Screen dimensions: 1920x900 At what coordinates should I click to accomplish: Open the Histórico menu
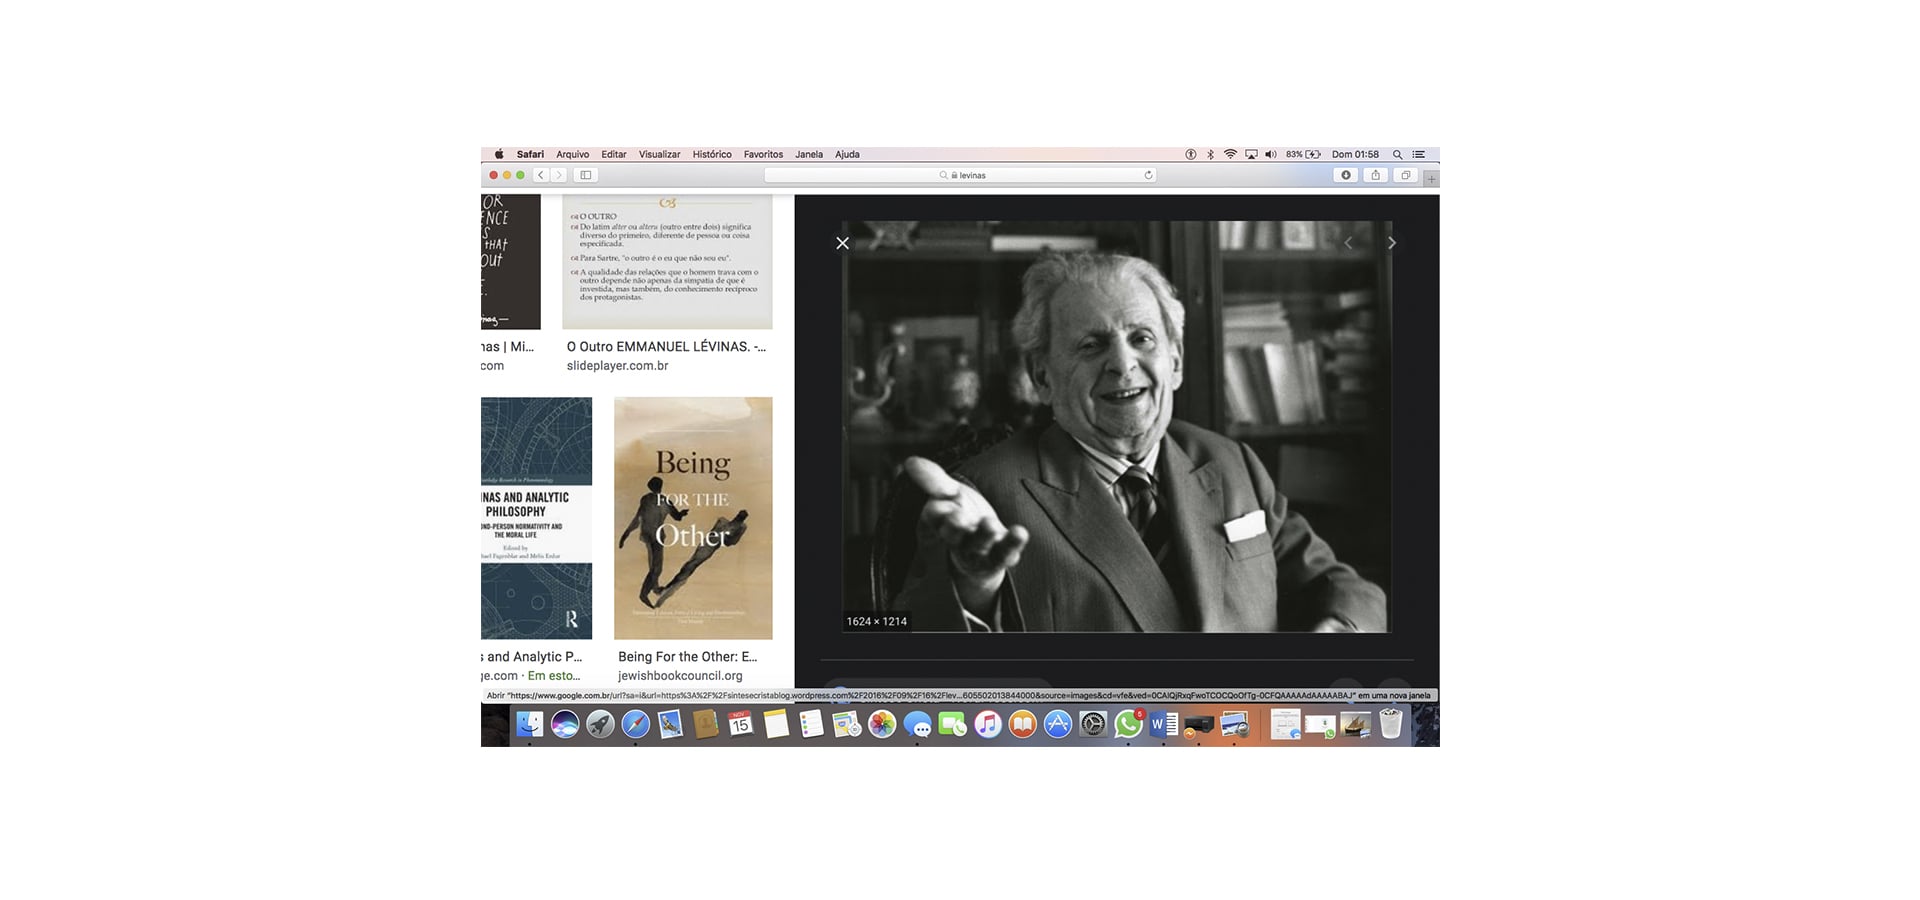tap(712, 154)
